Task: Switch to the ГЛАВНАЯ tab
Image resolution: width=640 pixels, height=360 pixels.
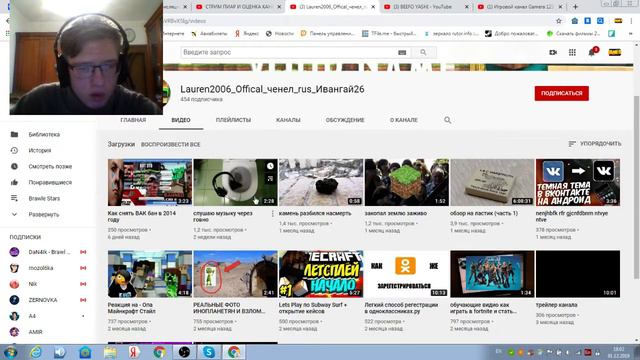Action: pos(133,120)
